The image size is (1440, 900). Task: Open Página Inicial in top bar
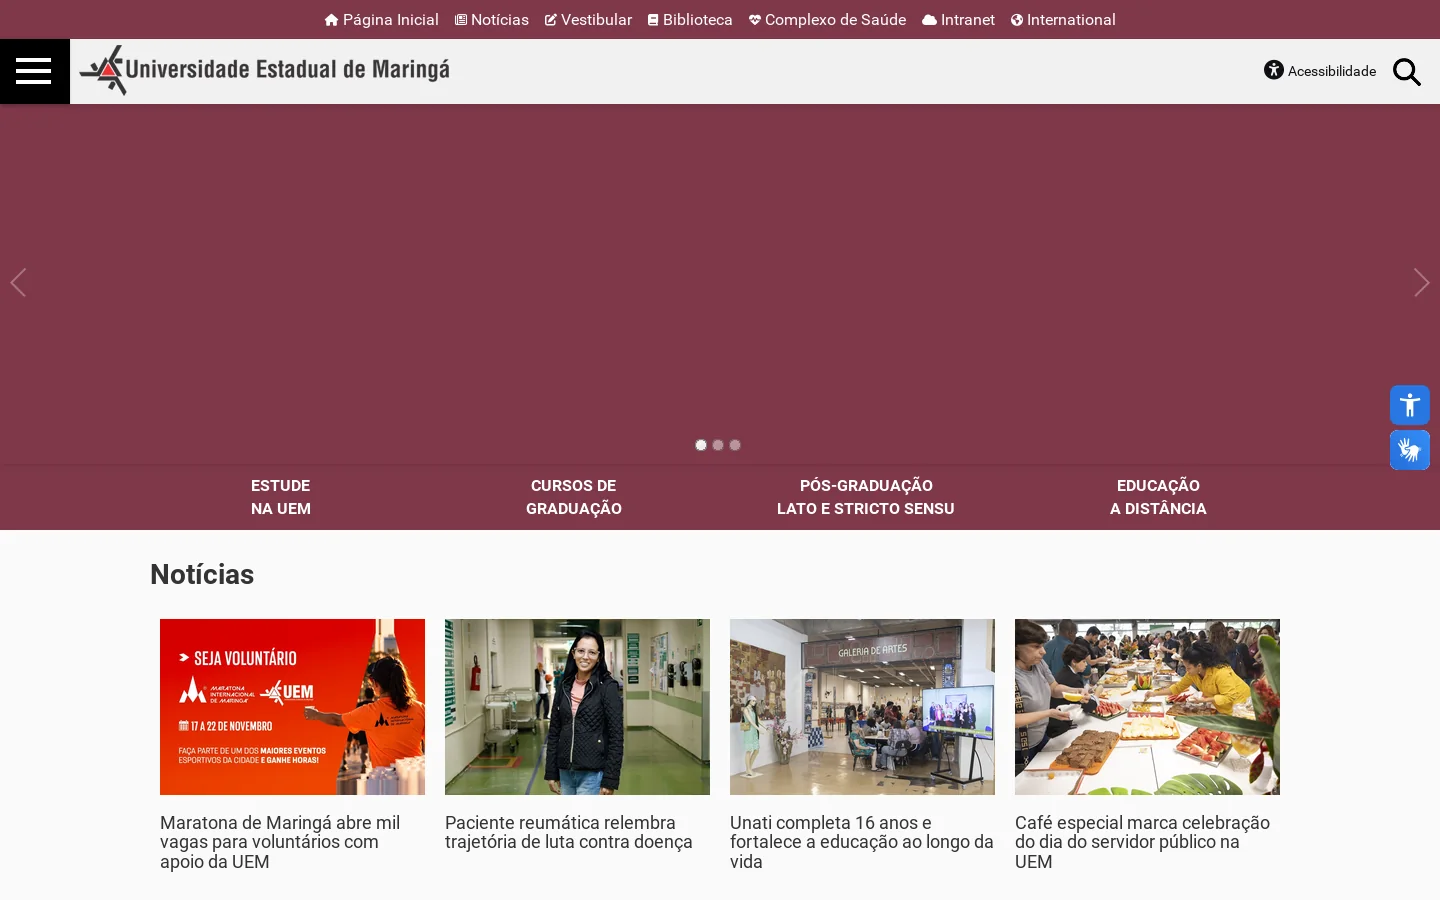[382, 20]
